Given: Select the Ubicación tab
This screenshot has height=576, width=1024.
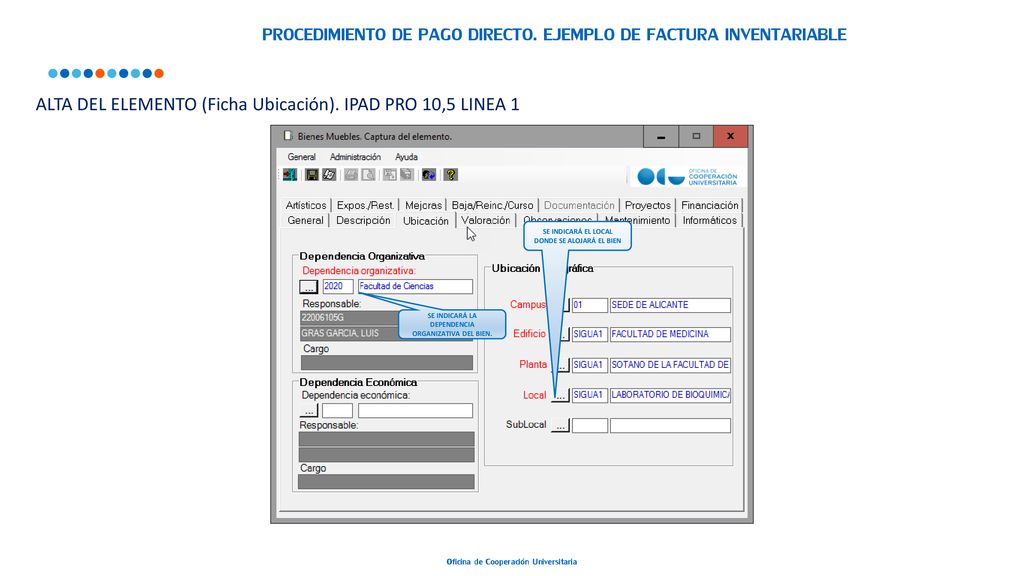Looking at the screenshot, I should tap(426, 221).
